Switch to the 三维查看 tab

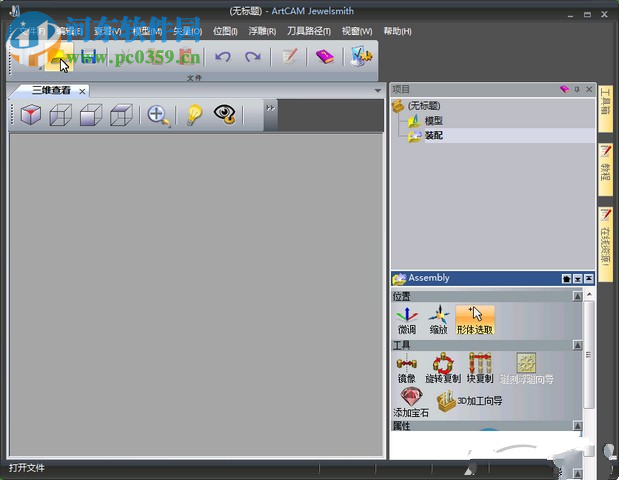[51, 90]
